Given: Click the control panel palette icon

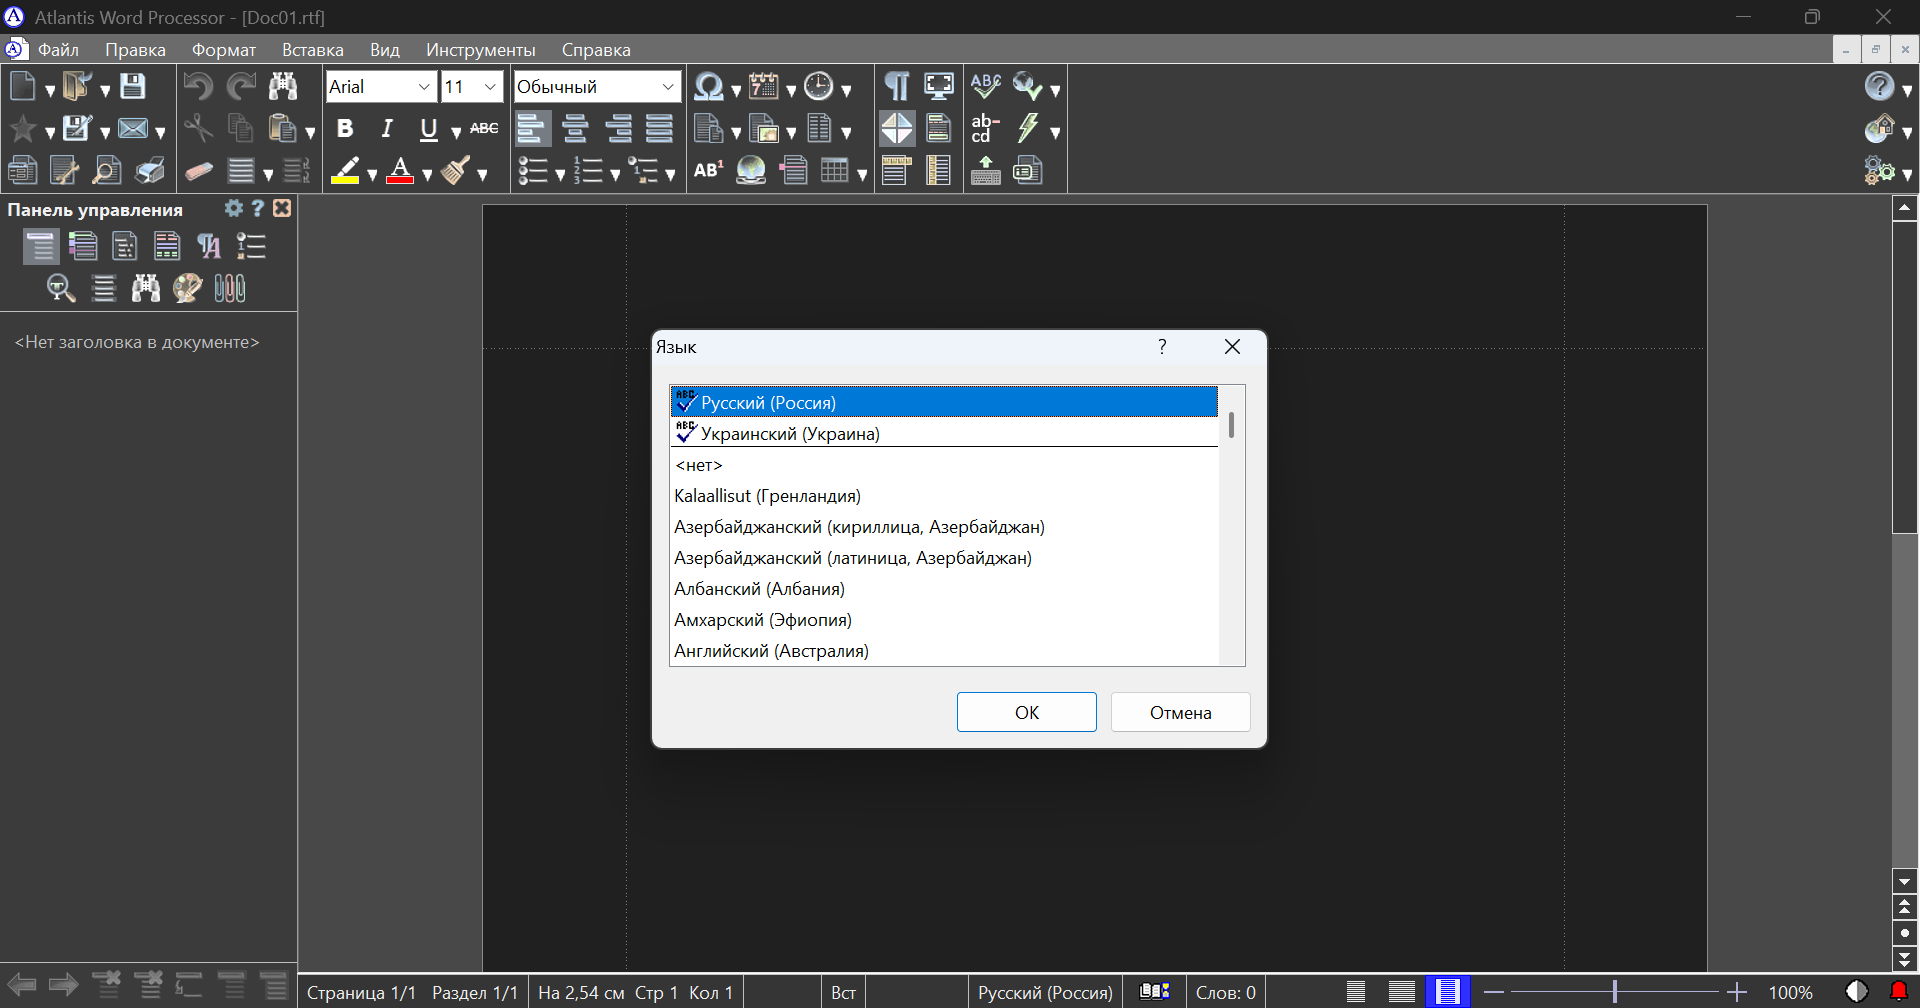Looking at the screenshot, I should [187, 288].
